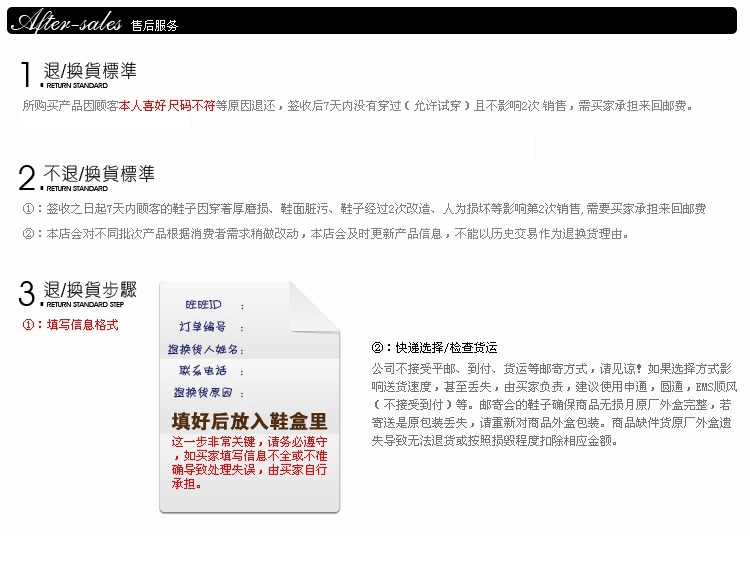Click the large numeral 3 icon
750x573 pixels.
(x=28, y=295)
